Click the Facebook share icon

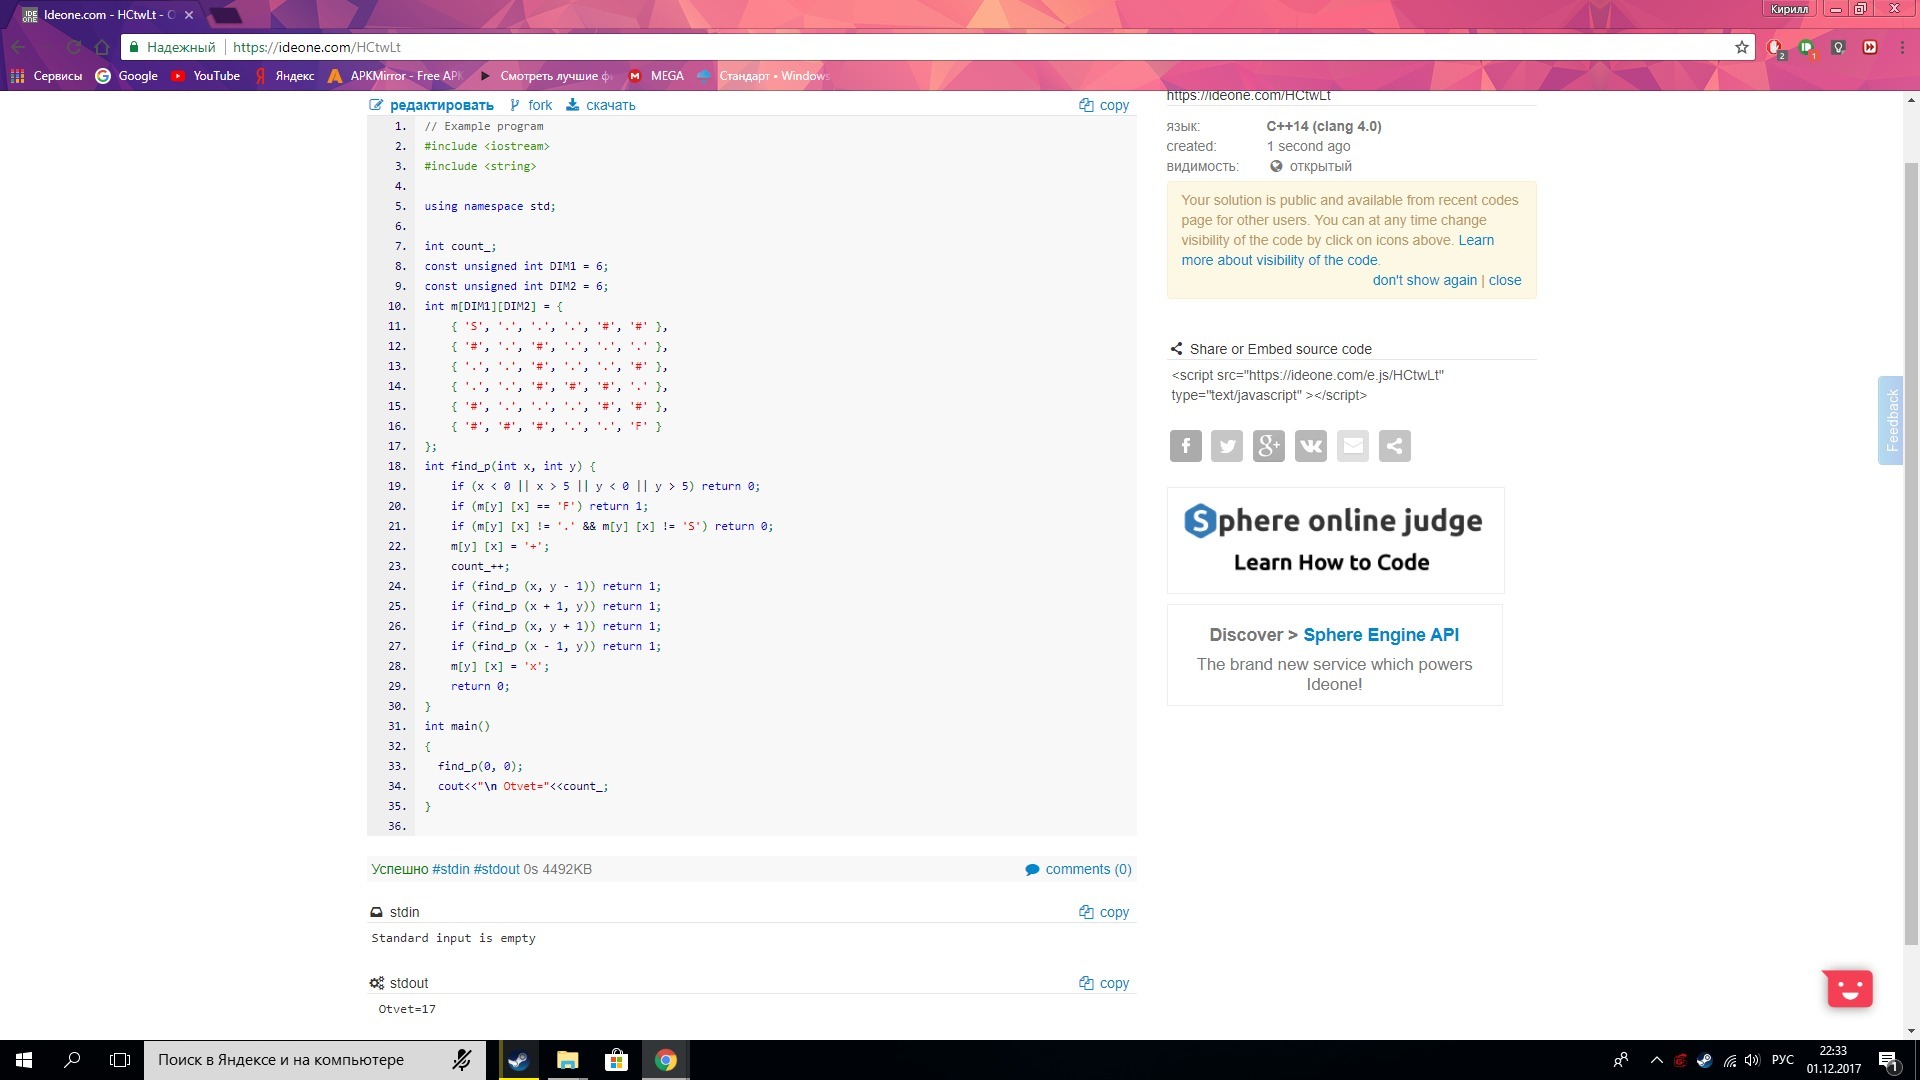click(1185, 446)
